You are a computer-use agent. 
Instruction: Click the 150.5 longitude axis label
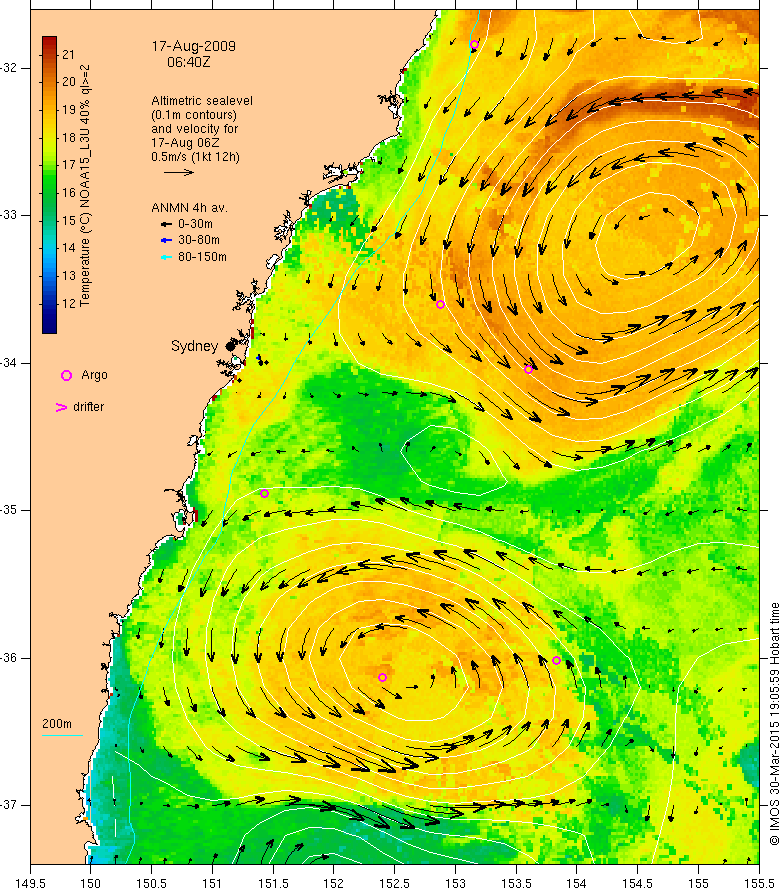pyautogui.click(x=152, y=883)
